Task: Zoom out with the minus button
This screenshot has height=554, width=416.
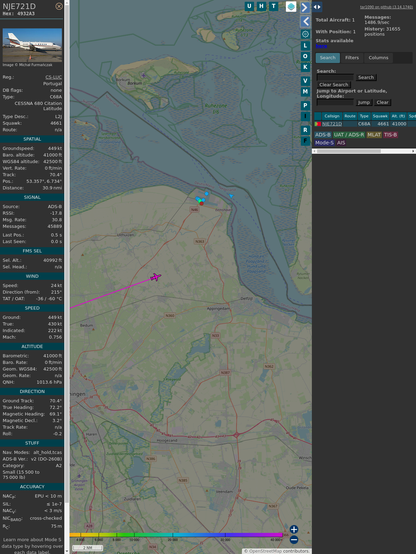Action: [x=294, y=540]
